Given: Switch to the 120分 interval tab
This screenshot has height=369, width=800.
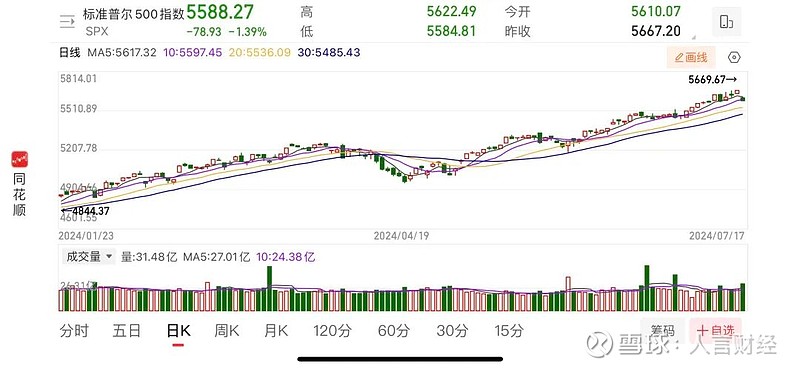Looking at the screenshot, I should [x=332, y=331].
